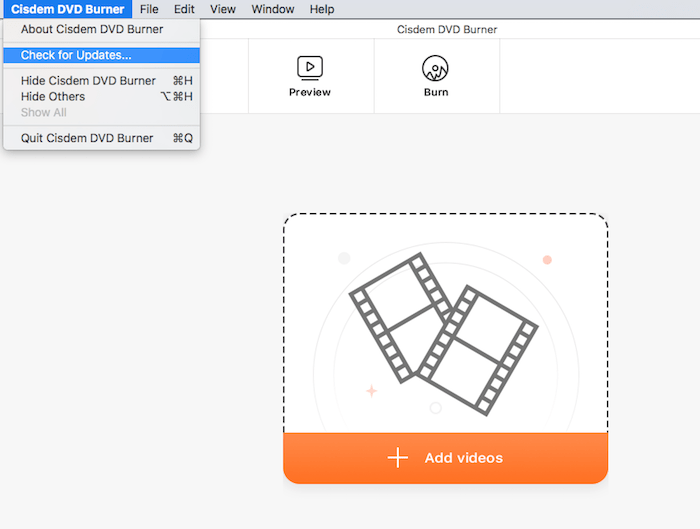Open the Help menu
Image resolution: width=700 pixels, height=529 pixels.
coord(322,9)
